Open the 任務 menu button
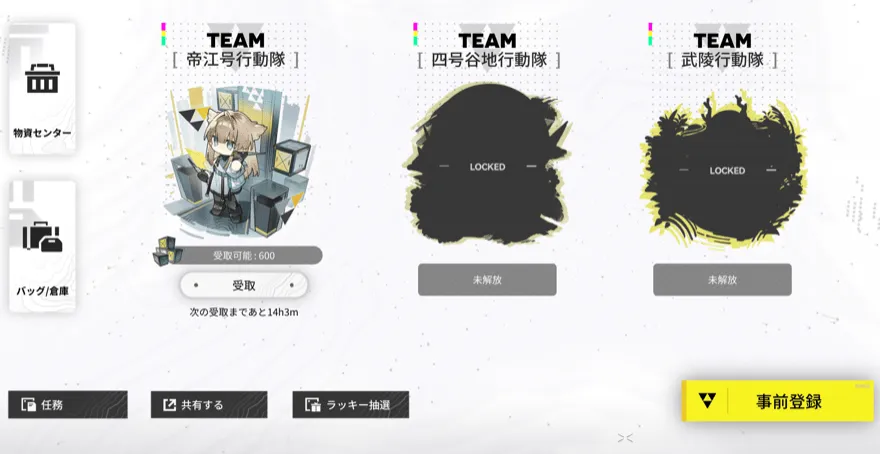This screenshot has width=880, height=454. 68,405
